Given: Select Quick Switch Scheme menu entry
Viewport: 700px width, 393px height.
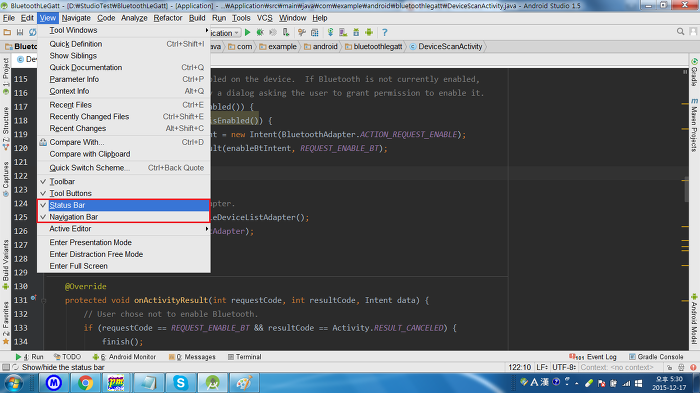Looking at the screenshot, I should [124, 167].
